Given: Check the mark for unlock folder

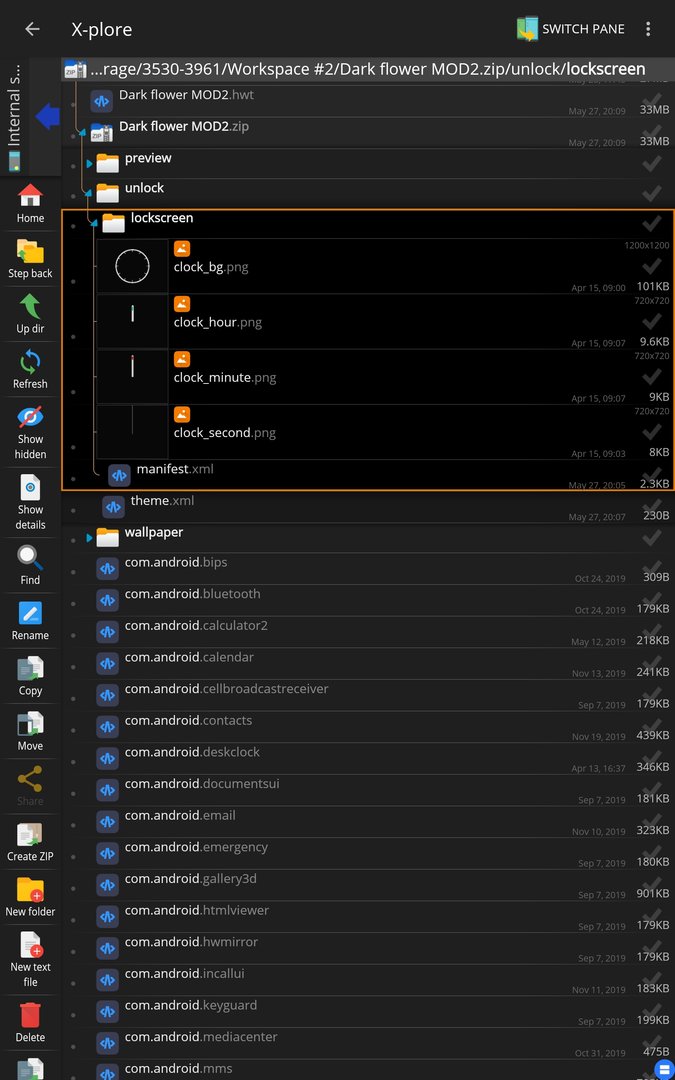Looking at the screenshot, I should (x=652, y=193).
